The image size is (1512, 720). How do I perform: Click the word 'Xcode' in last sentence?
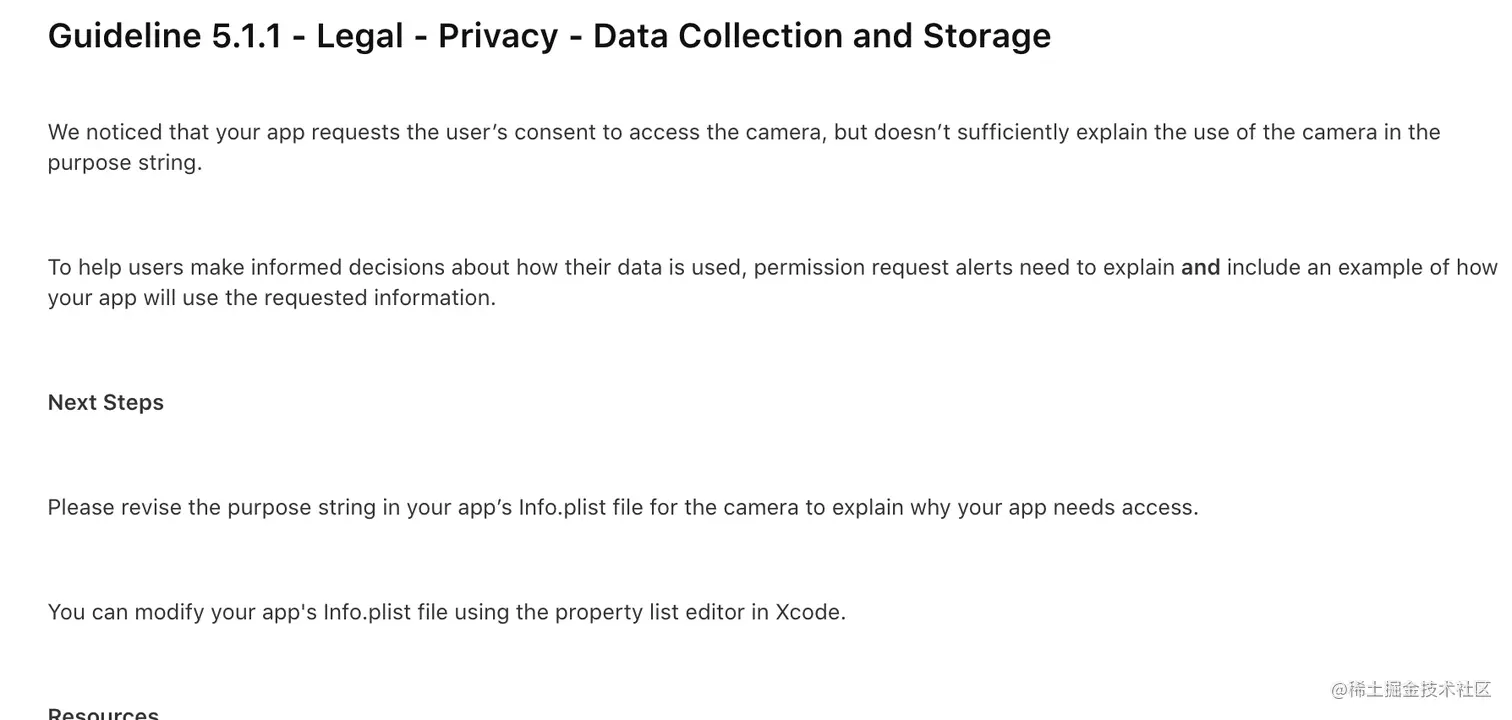click(811, 612)
